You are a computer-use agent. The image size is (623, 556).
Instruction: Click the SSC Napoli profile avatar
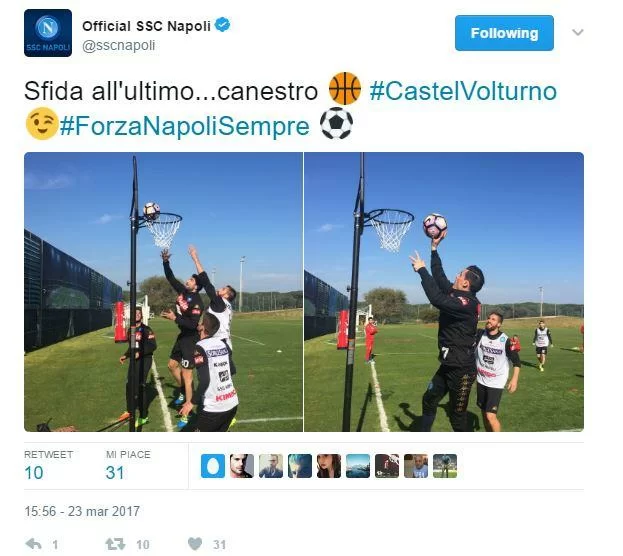coord(48,33)
